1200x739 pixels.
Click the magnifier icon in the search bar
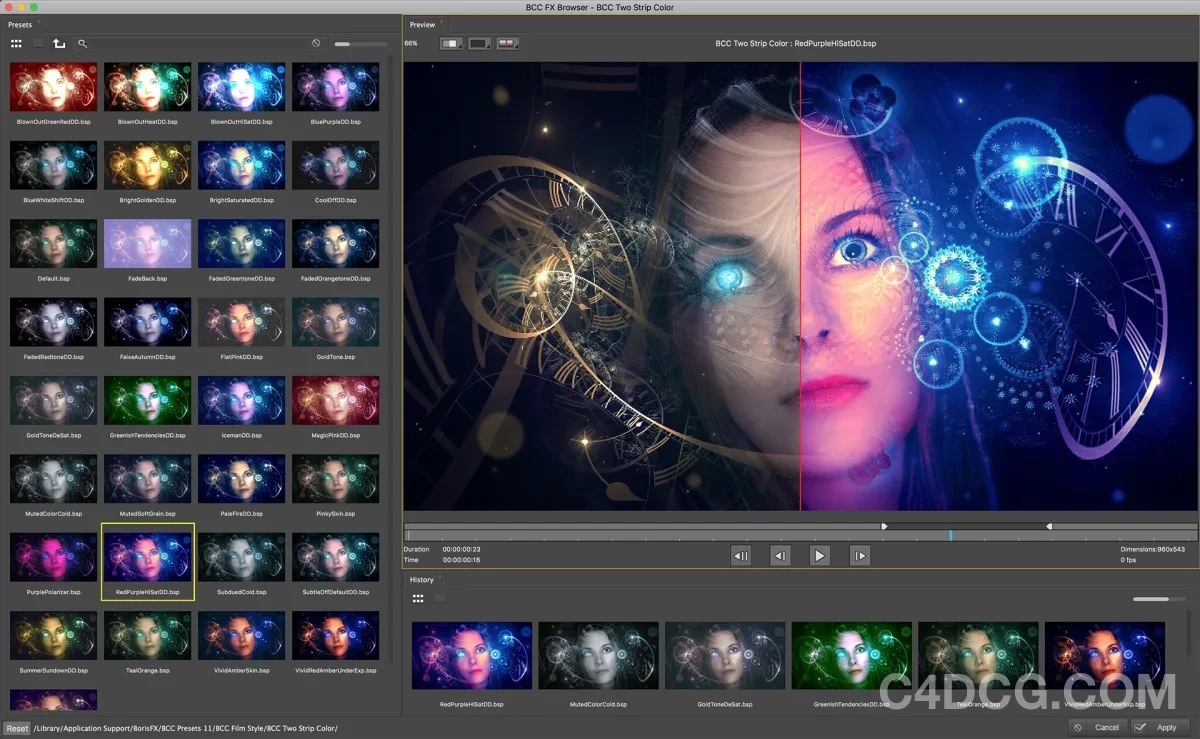coord(81,43)
